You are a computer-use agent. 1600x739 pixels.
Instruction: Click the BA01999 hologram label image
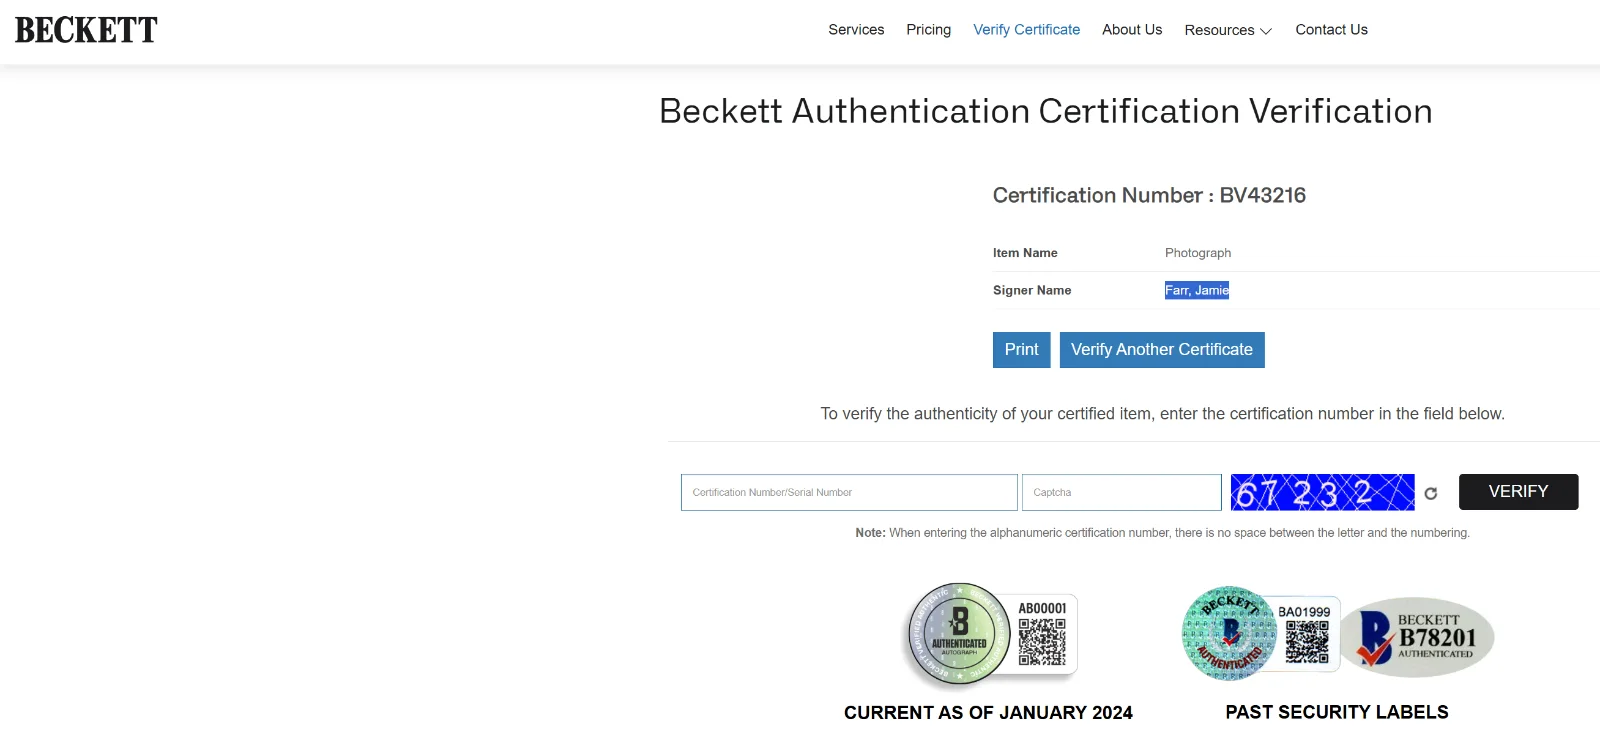coord(1260,634)
